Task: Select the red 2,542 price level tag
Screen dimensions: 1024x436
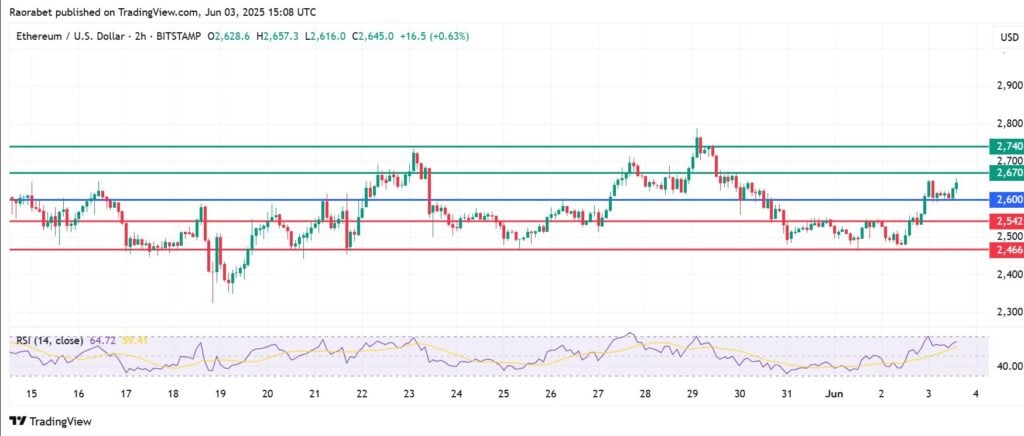Action: pos(1007,220)
